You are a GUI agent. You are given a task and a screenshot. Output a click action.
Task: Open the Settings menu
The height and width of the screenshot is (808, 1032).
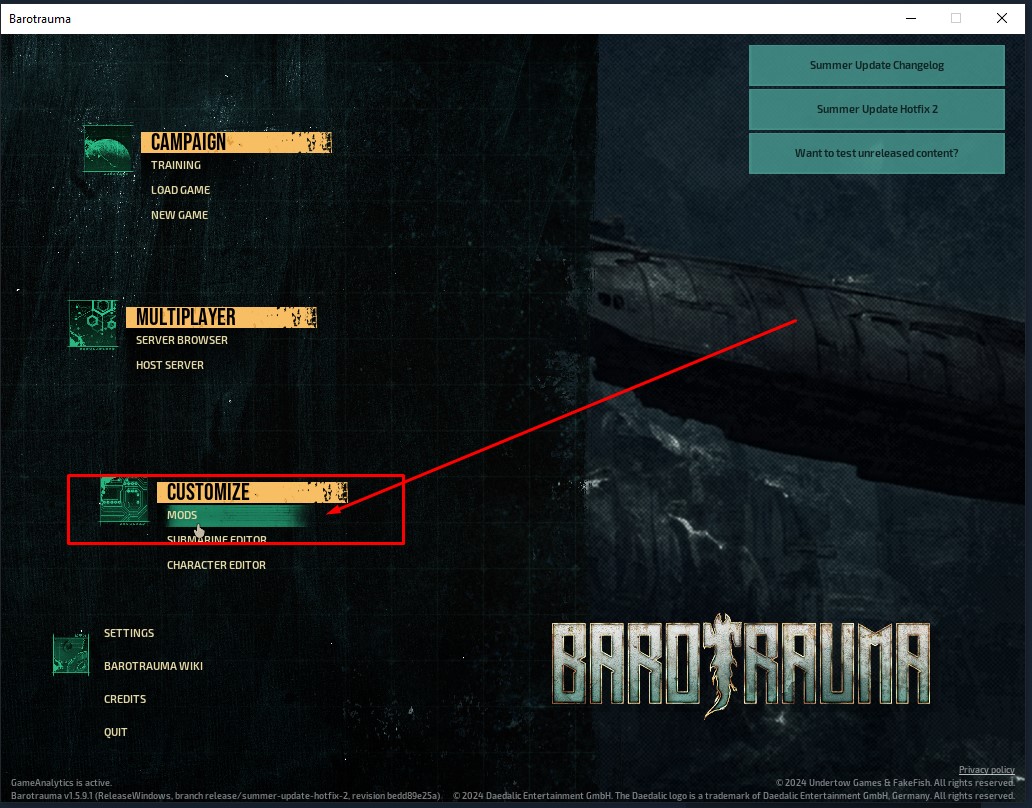pyautogui.click(x=129, y=633)
